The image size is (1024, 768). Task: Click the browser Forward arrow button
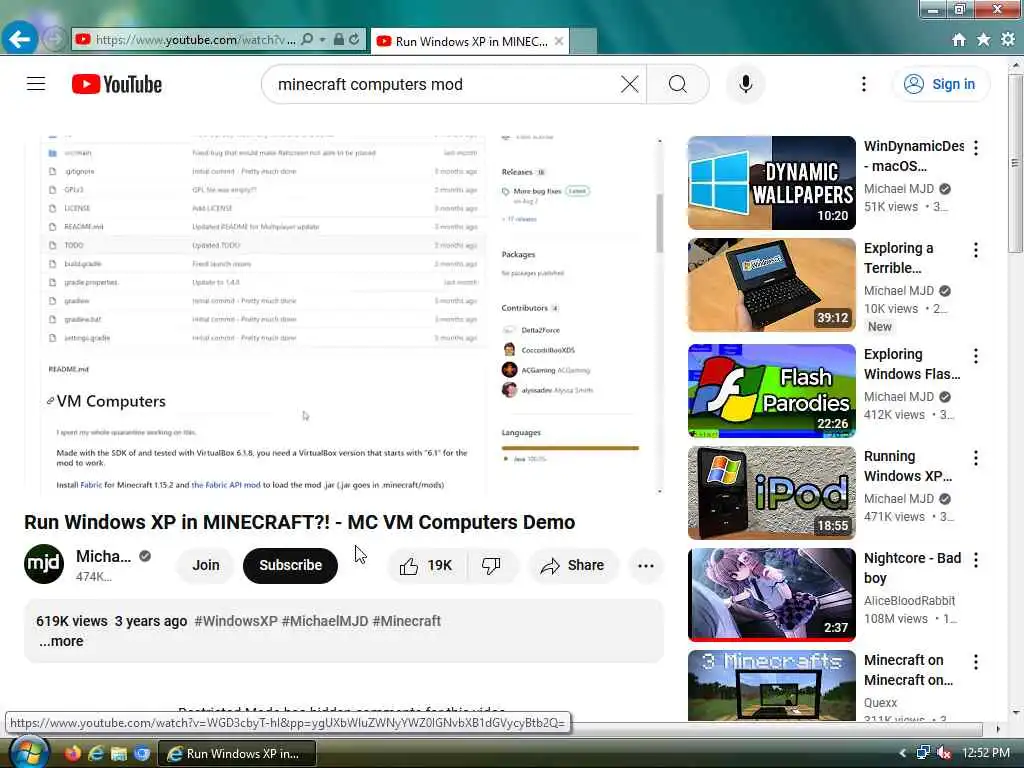tap(54, 39)
